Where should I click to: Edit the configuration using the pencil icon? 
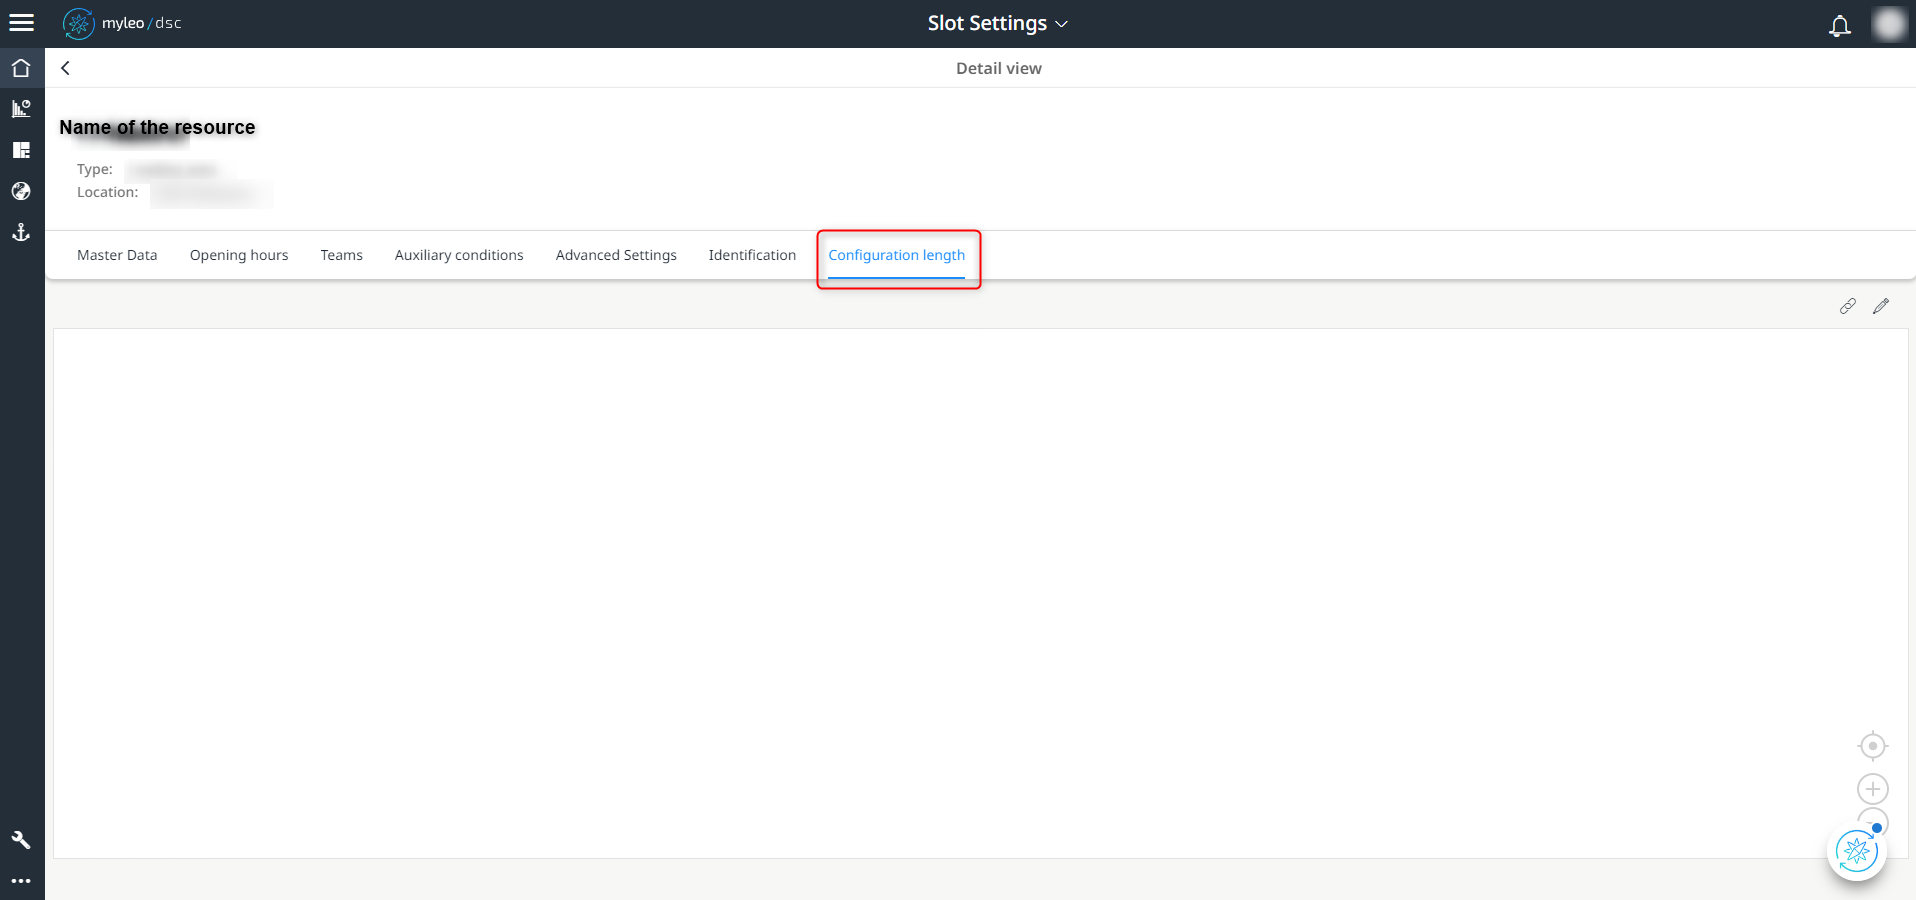(1882, 306)
